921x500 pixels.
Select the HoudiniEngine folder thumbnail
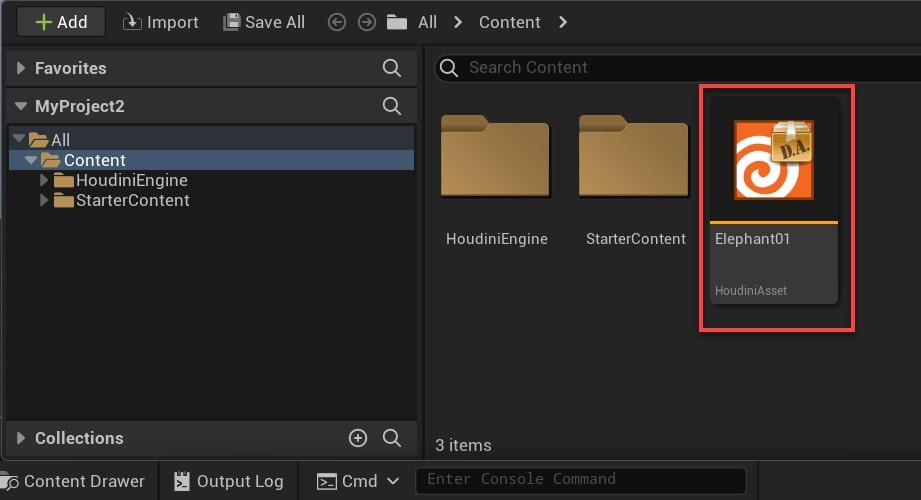pyautogui.click(x=495, y=156)
